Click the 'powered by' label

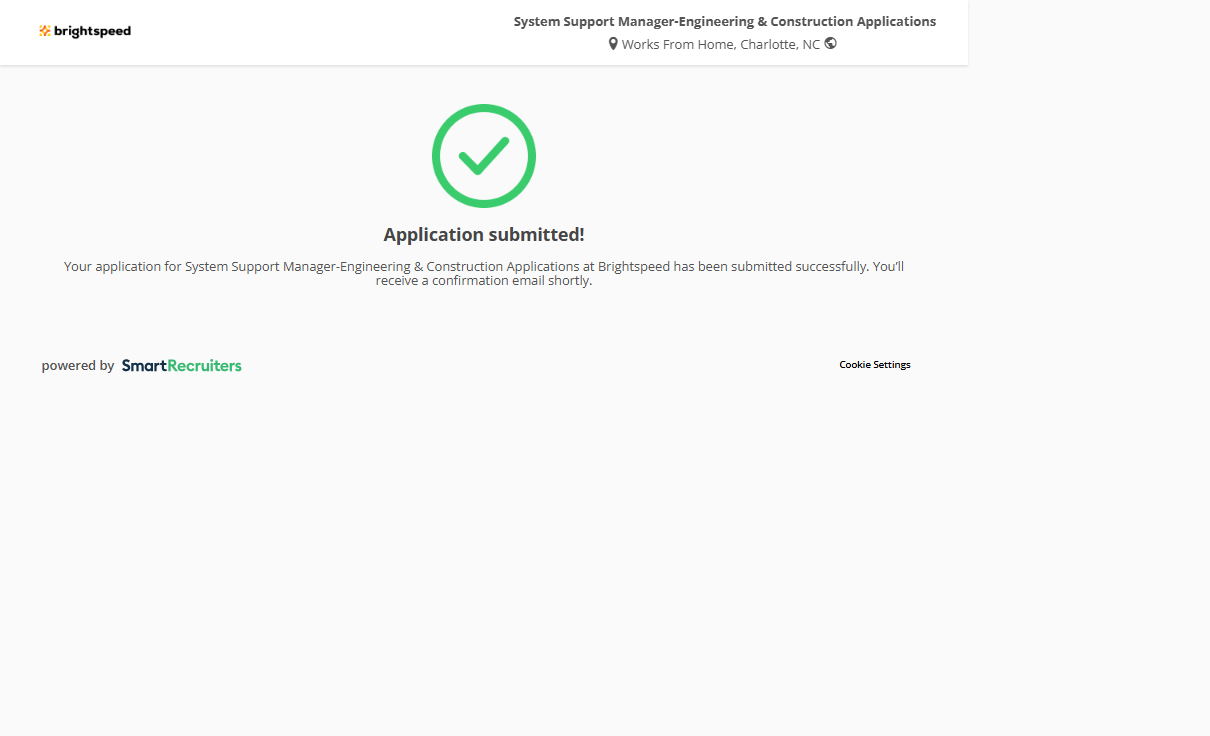[x=78, y=366]
